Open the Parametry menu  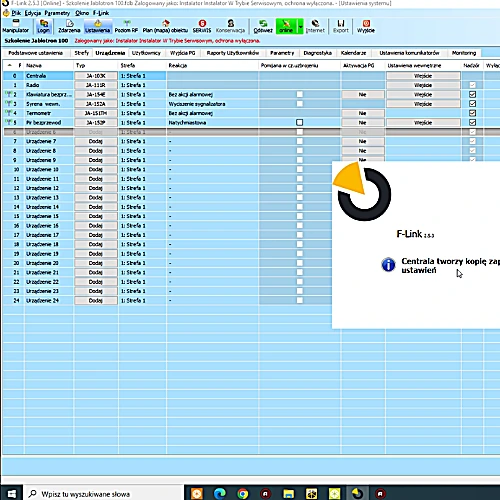coord(57,13)
